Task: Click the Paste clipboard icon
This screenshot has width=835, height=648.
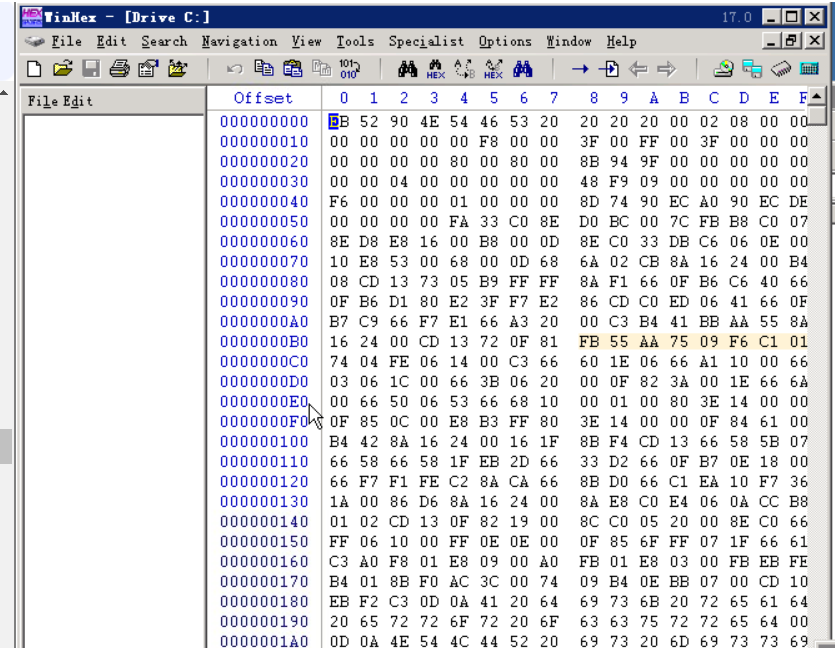Action: [x=292, y=69]
